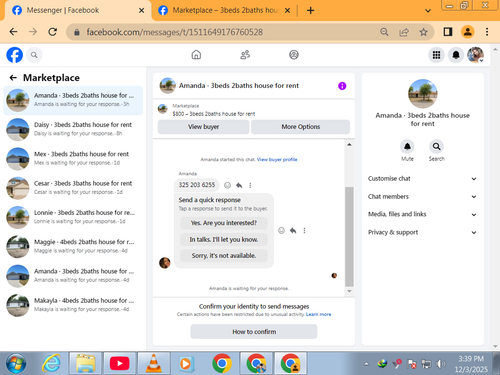Click the chat scrollbar down arrow
Image resolution: width=500 pixels, height=375 pixels.
click(x=349, y=291)
